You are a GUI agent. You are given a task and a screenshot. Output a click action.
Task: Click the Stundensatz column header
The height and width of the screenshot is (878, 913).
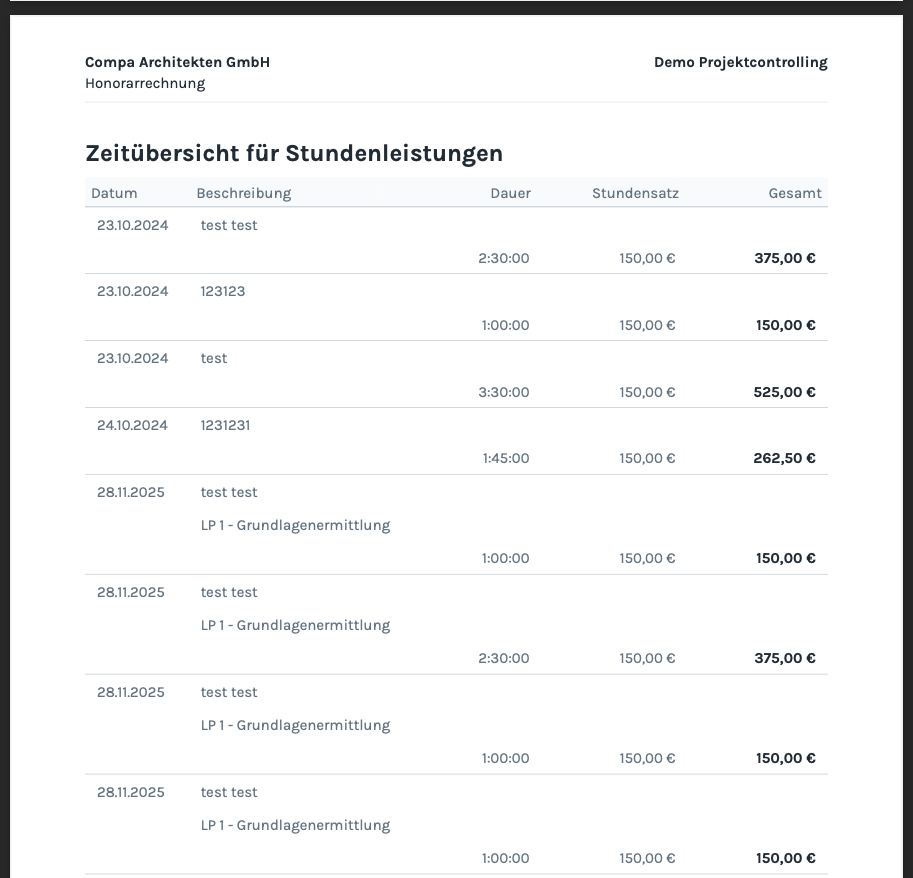point(635,193)
